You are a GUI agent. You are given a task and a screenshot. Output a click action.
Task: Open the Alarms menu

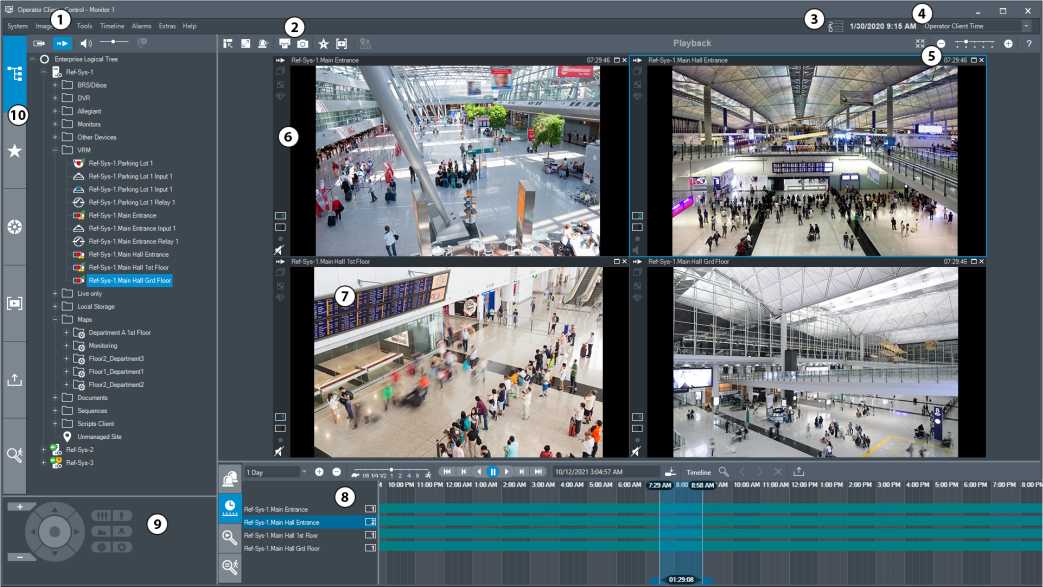141,25
